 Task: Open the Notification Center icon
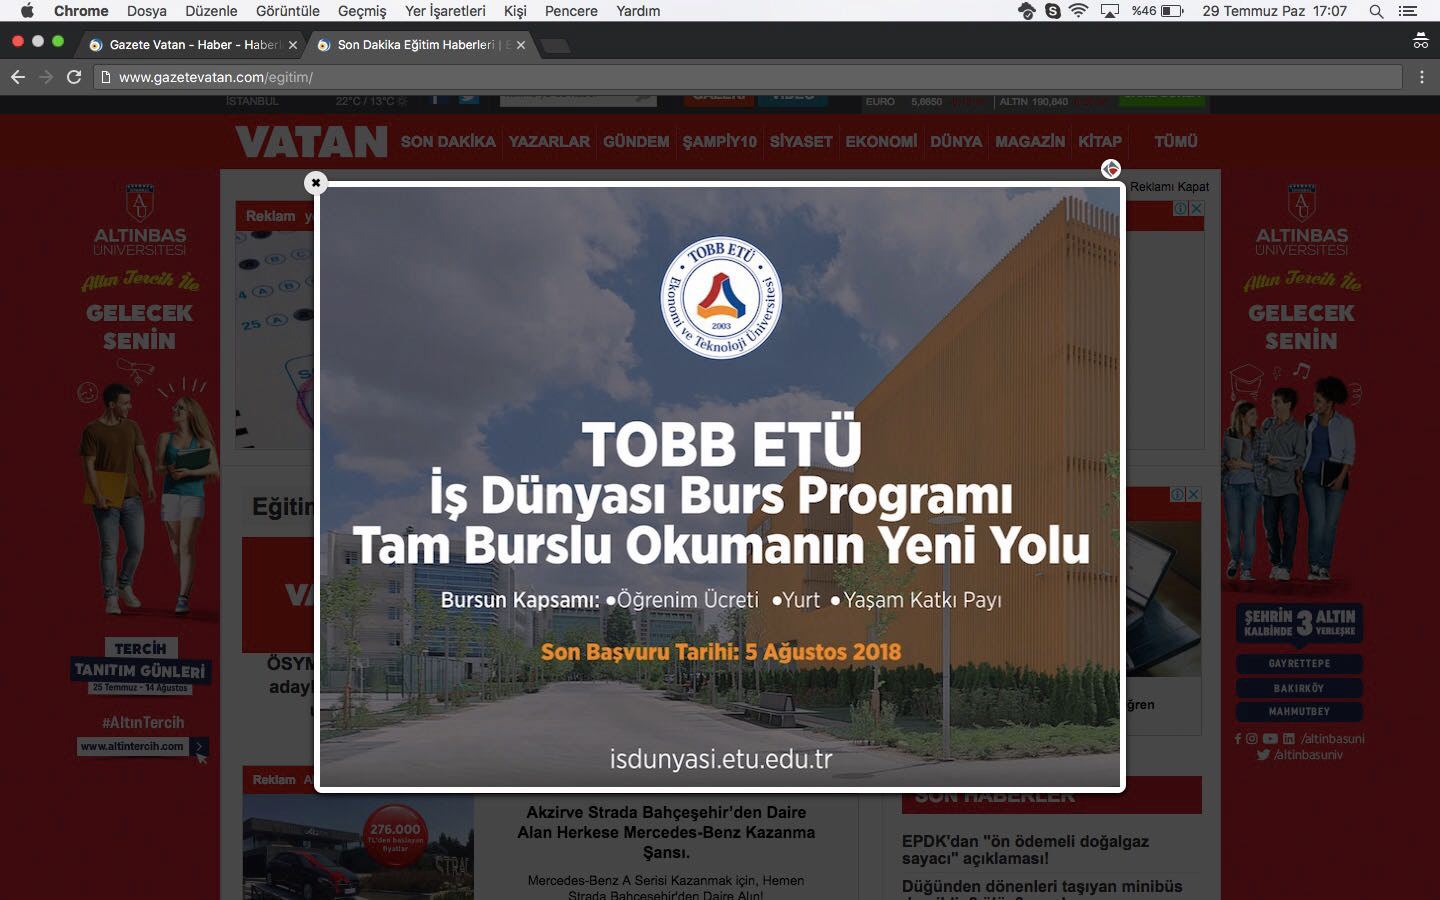tap(1409, 11)
